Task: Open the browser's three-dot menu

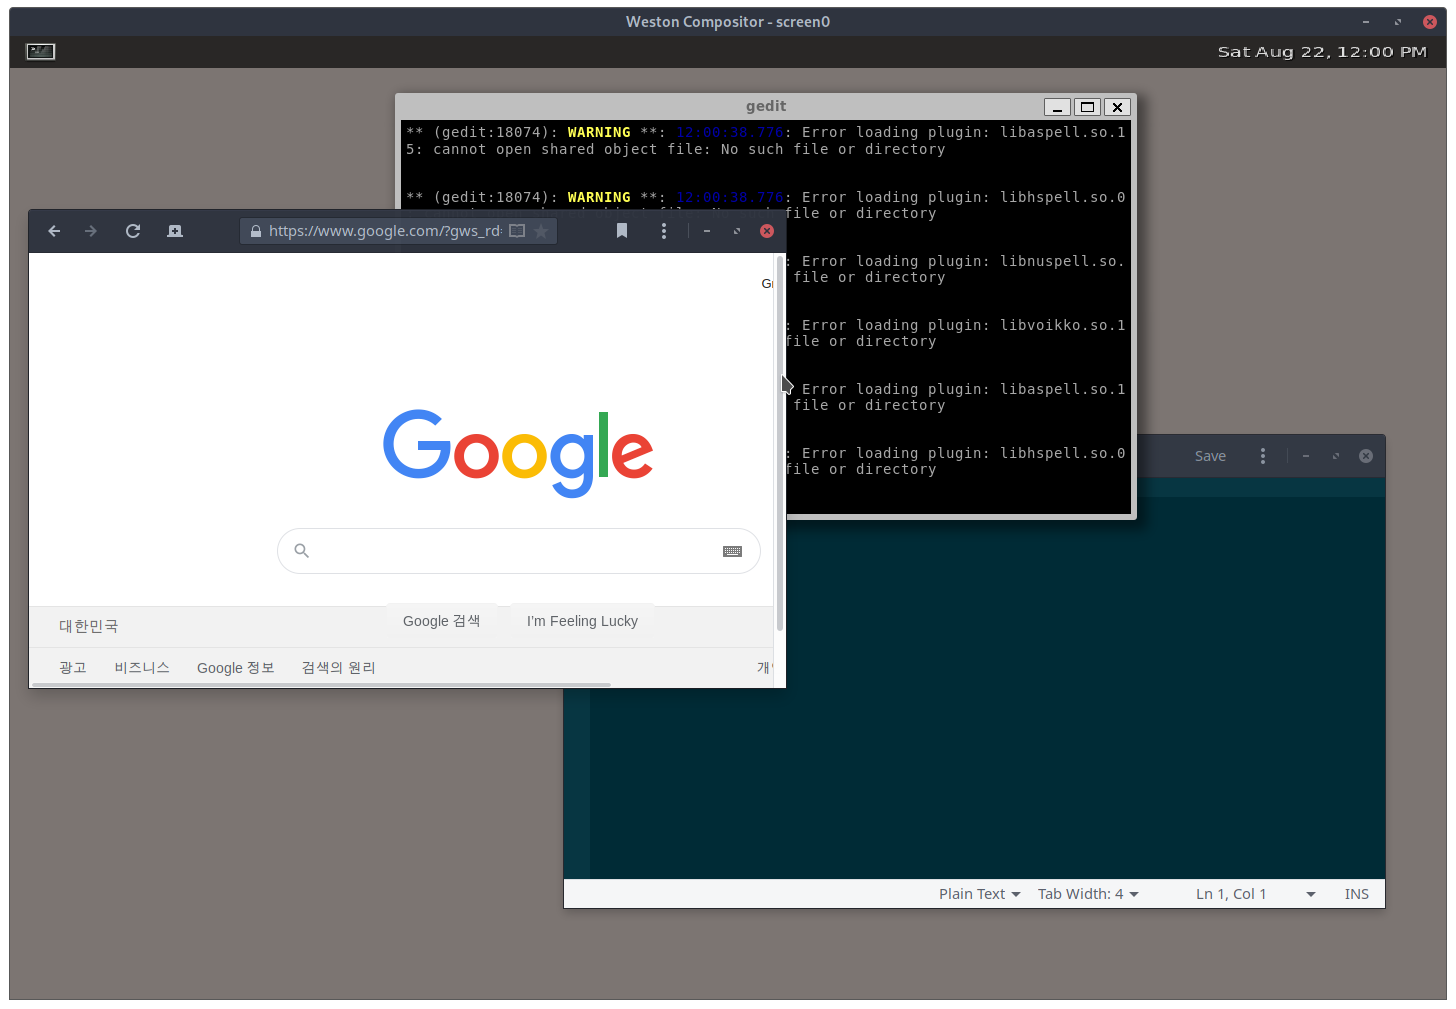Action: click(664, 231)
